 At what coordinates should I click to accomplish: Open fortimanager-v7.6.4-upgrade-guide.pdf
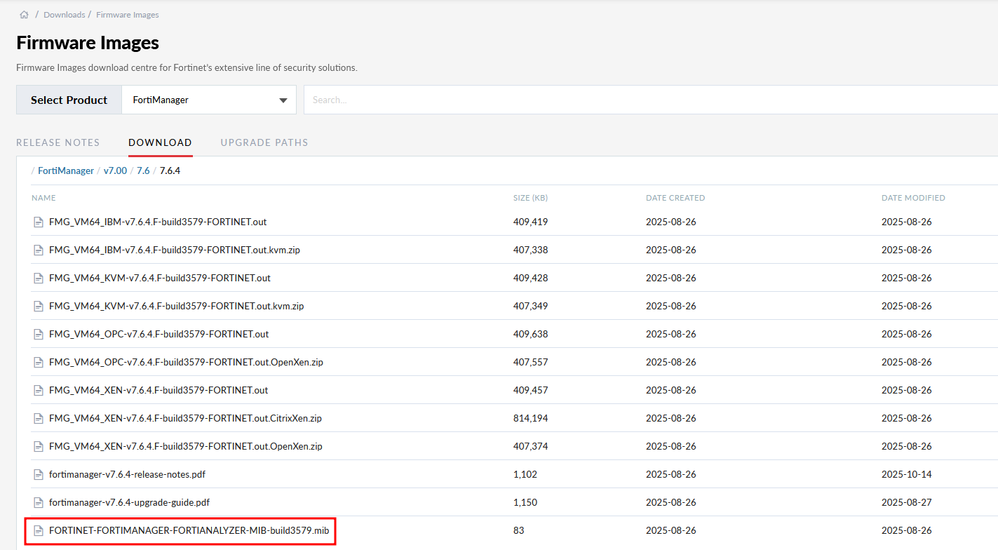129,502
